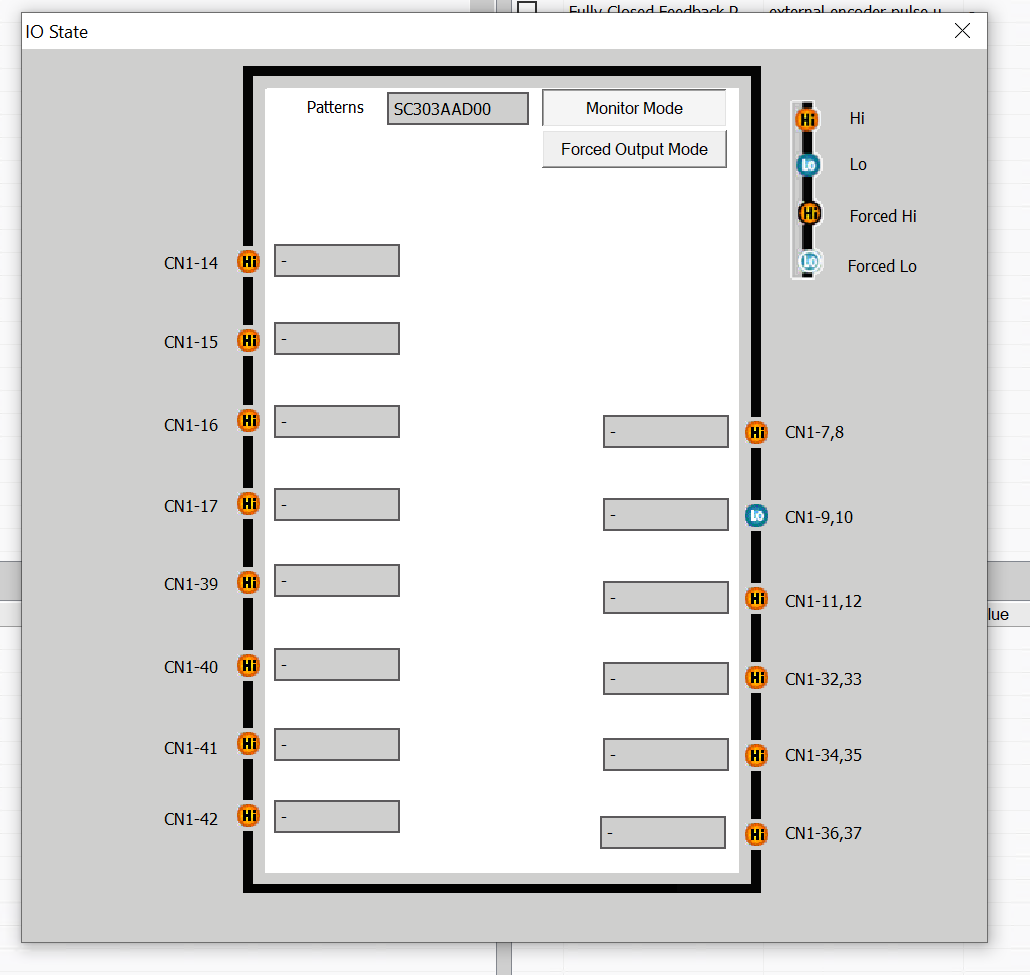Switch to Monitor Mode
Screen dimensions: 1030x975
634,108
